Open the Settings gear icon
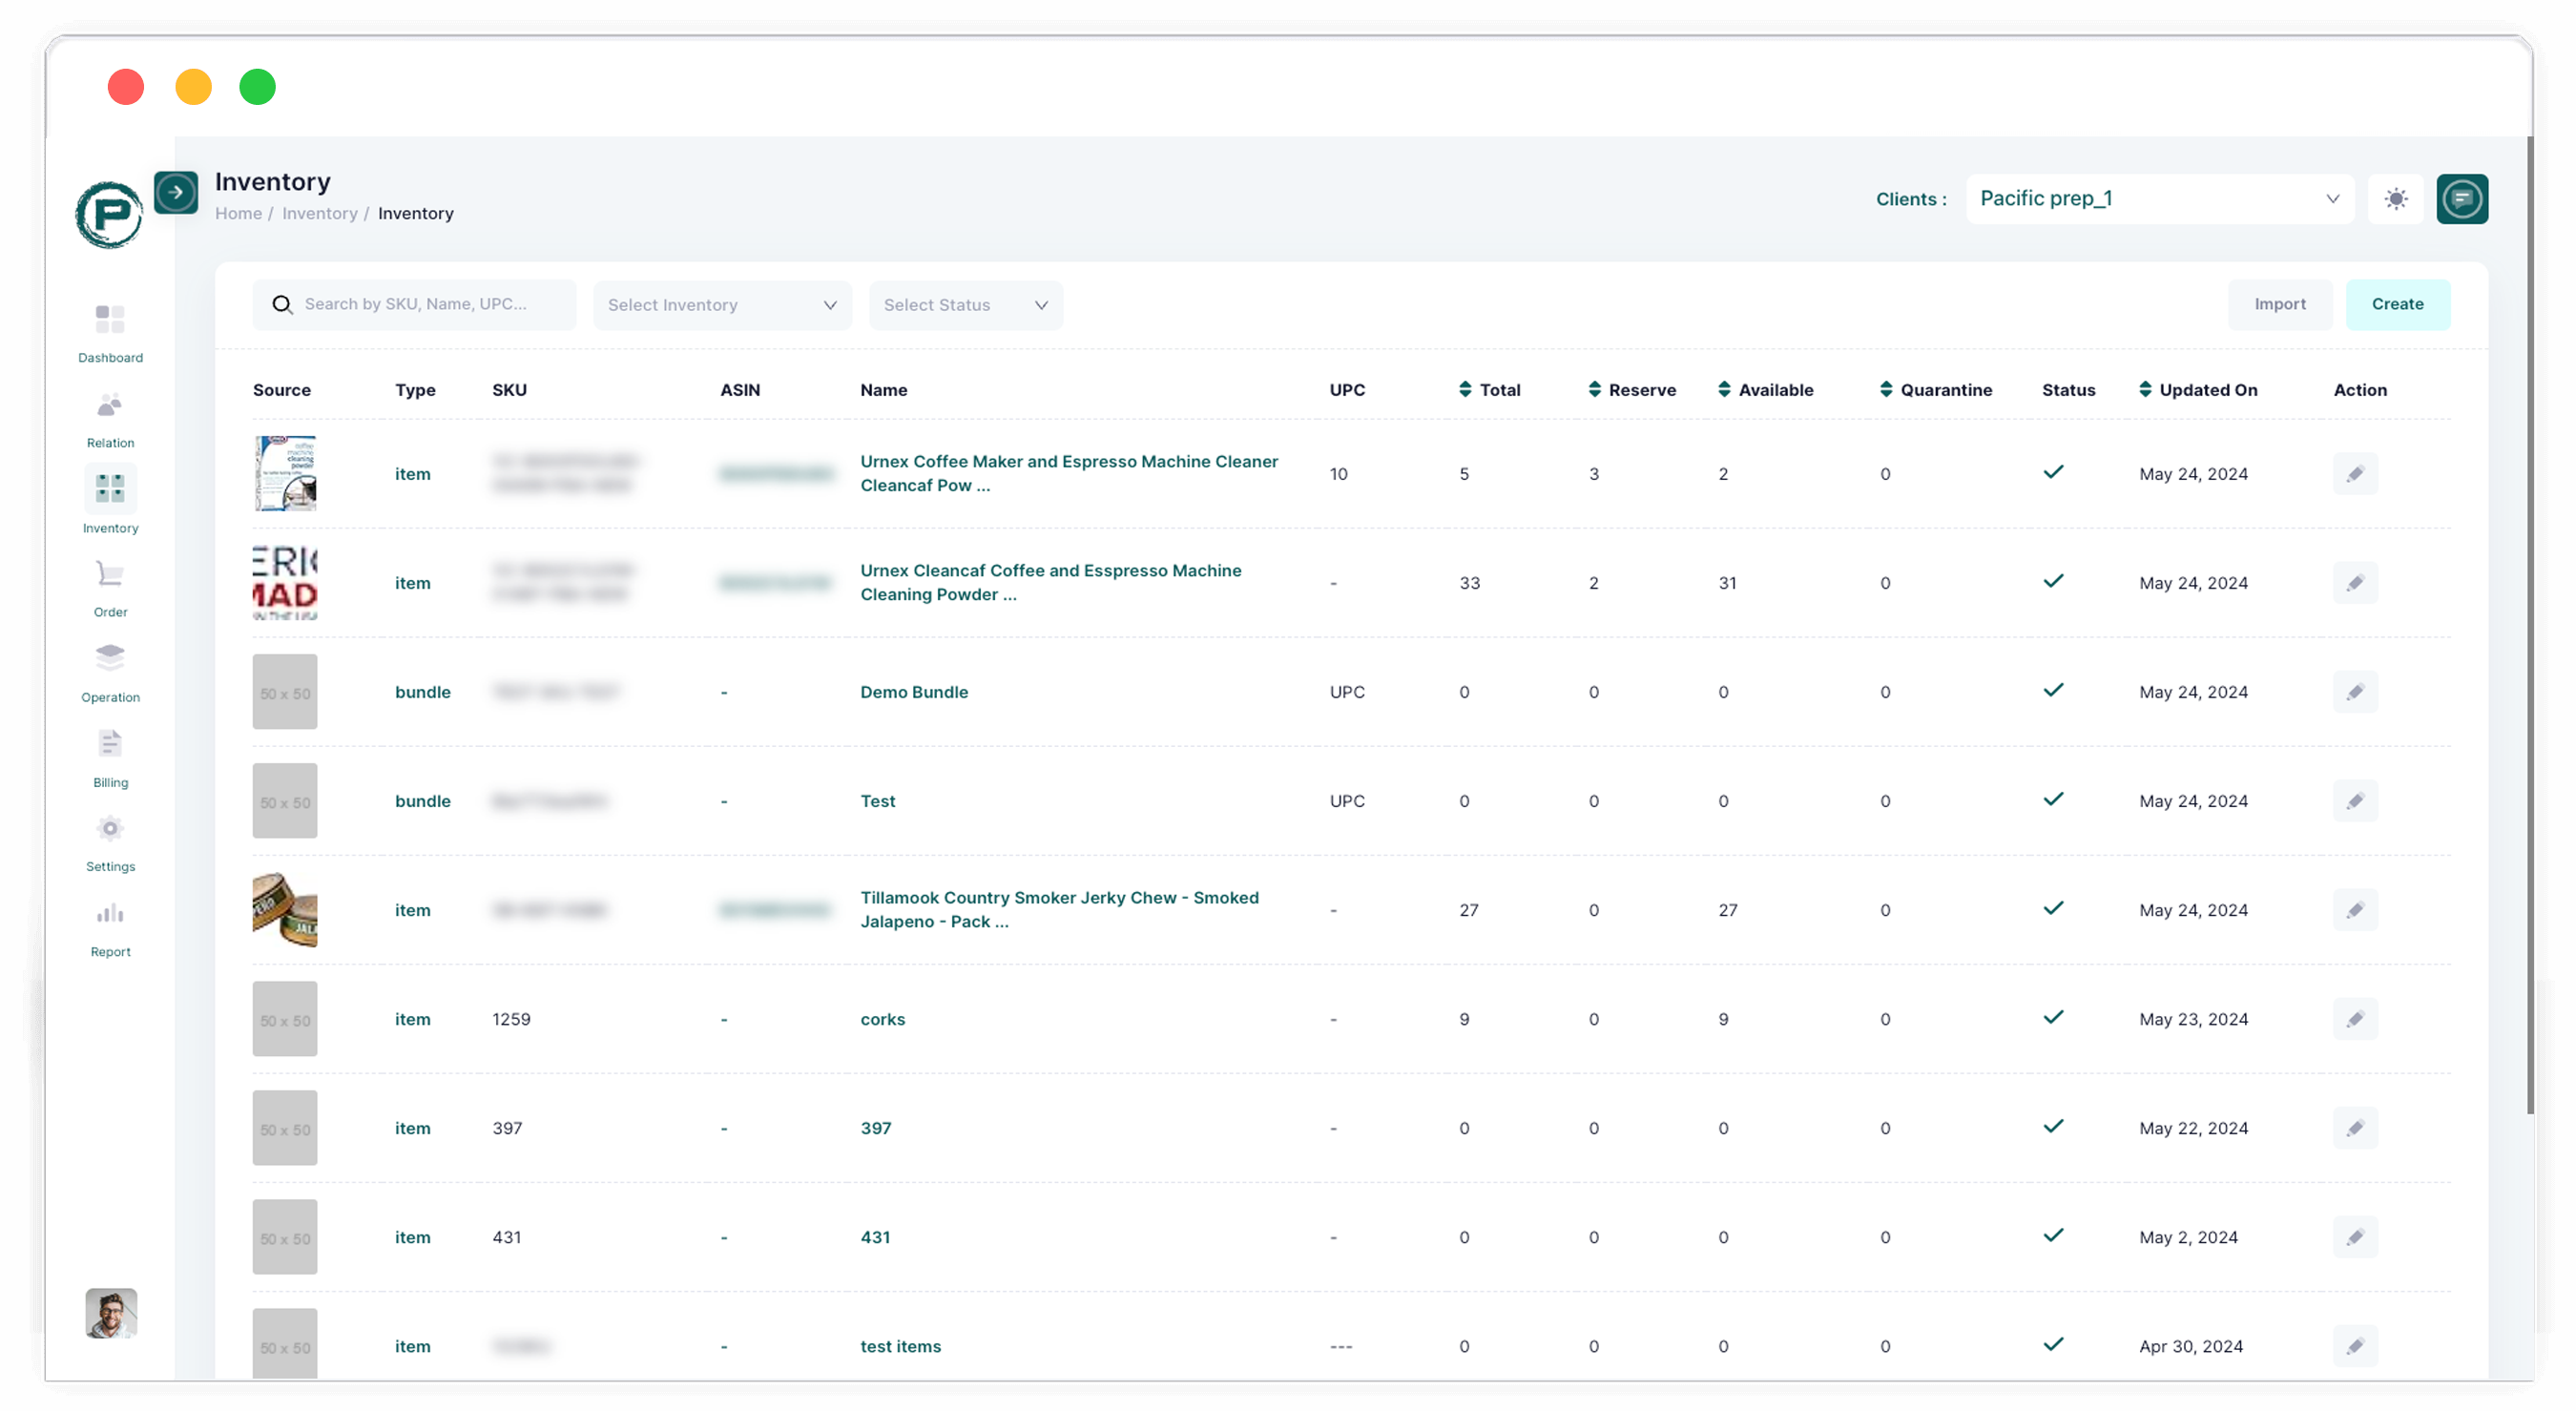The width and height of the screenshot is (2576, 1411). [x=110, y=828]
